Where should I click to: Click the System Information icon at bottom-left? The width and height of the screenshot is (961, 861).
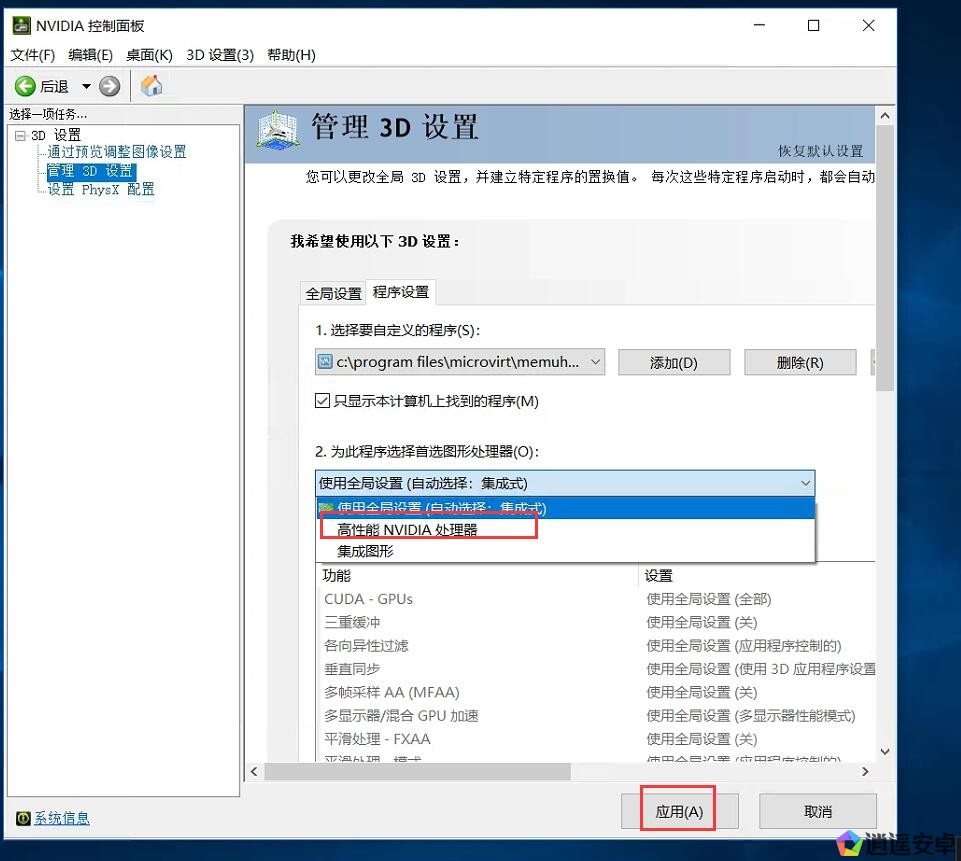click(x=23, y=819)
